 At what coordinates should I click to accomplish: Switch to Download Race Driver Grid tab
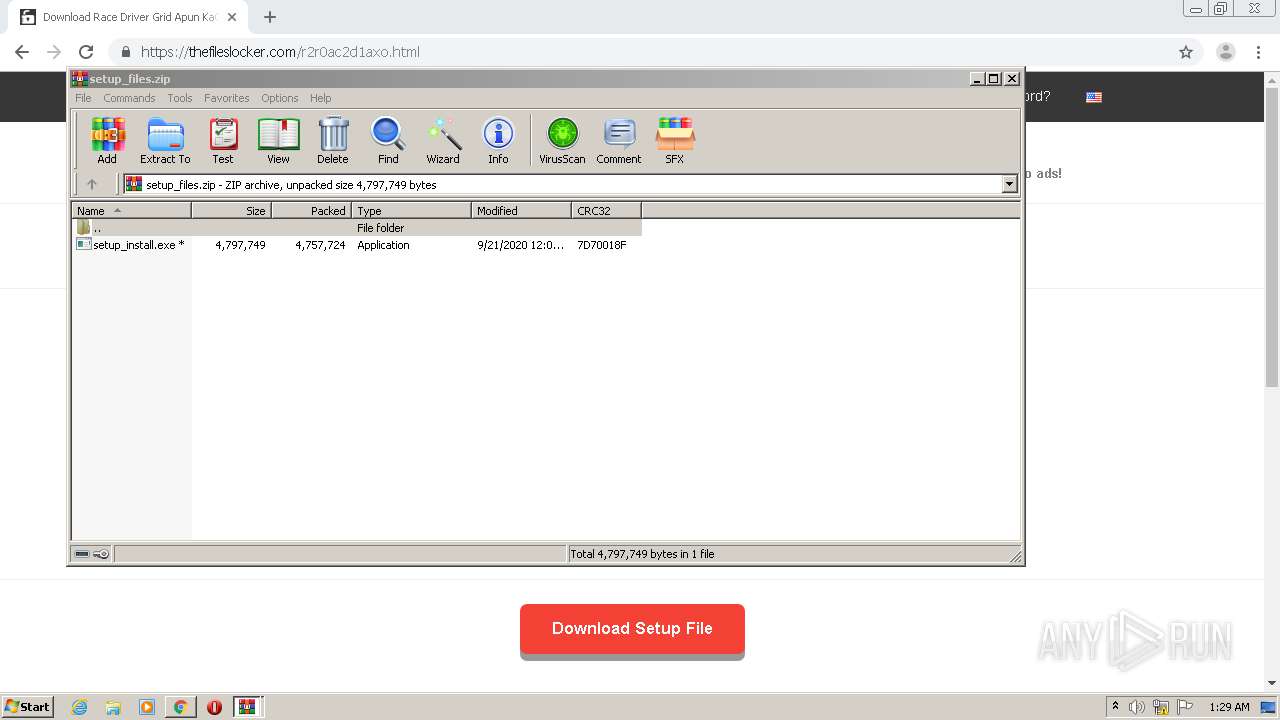coord(129,17)
